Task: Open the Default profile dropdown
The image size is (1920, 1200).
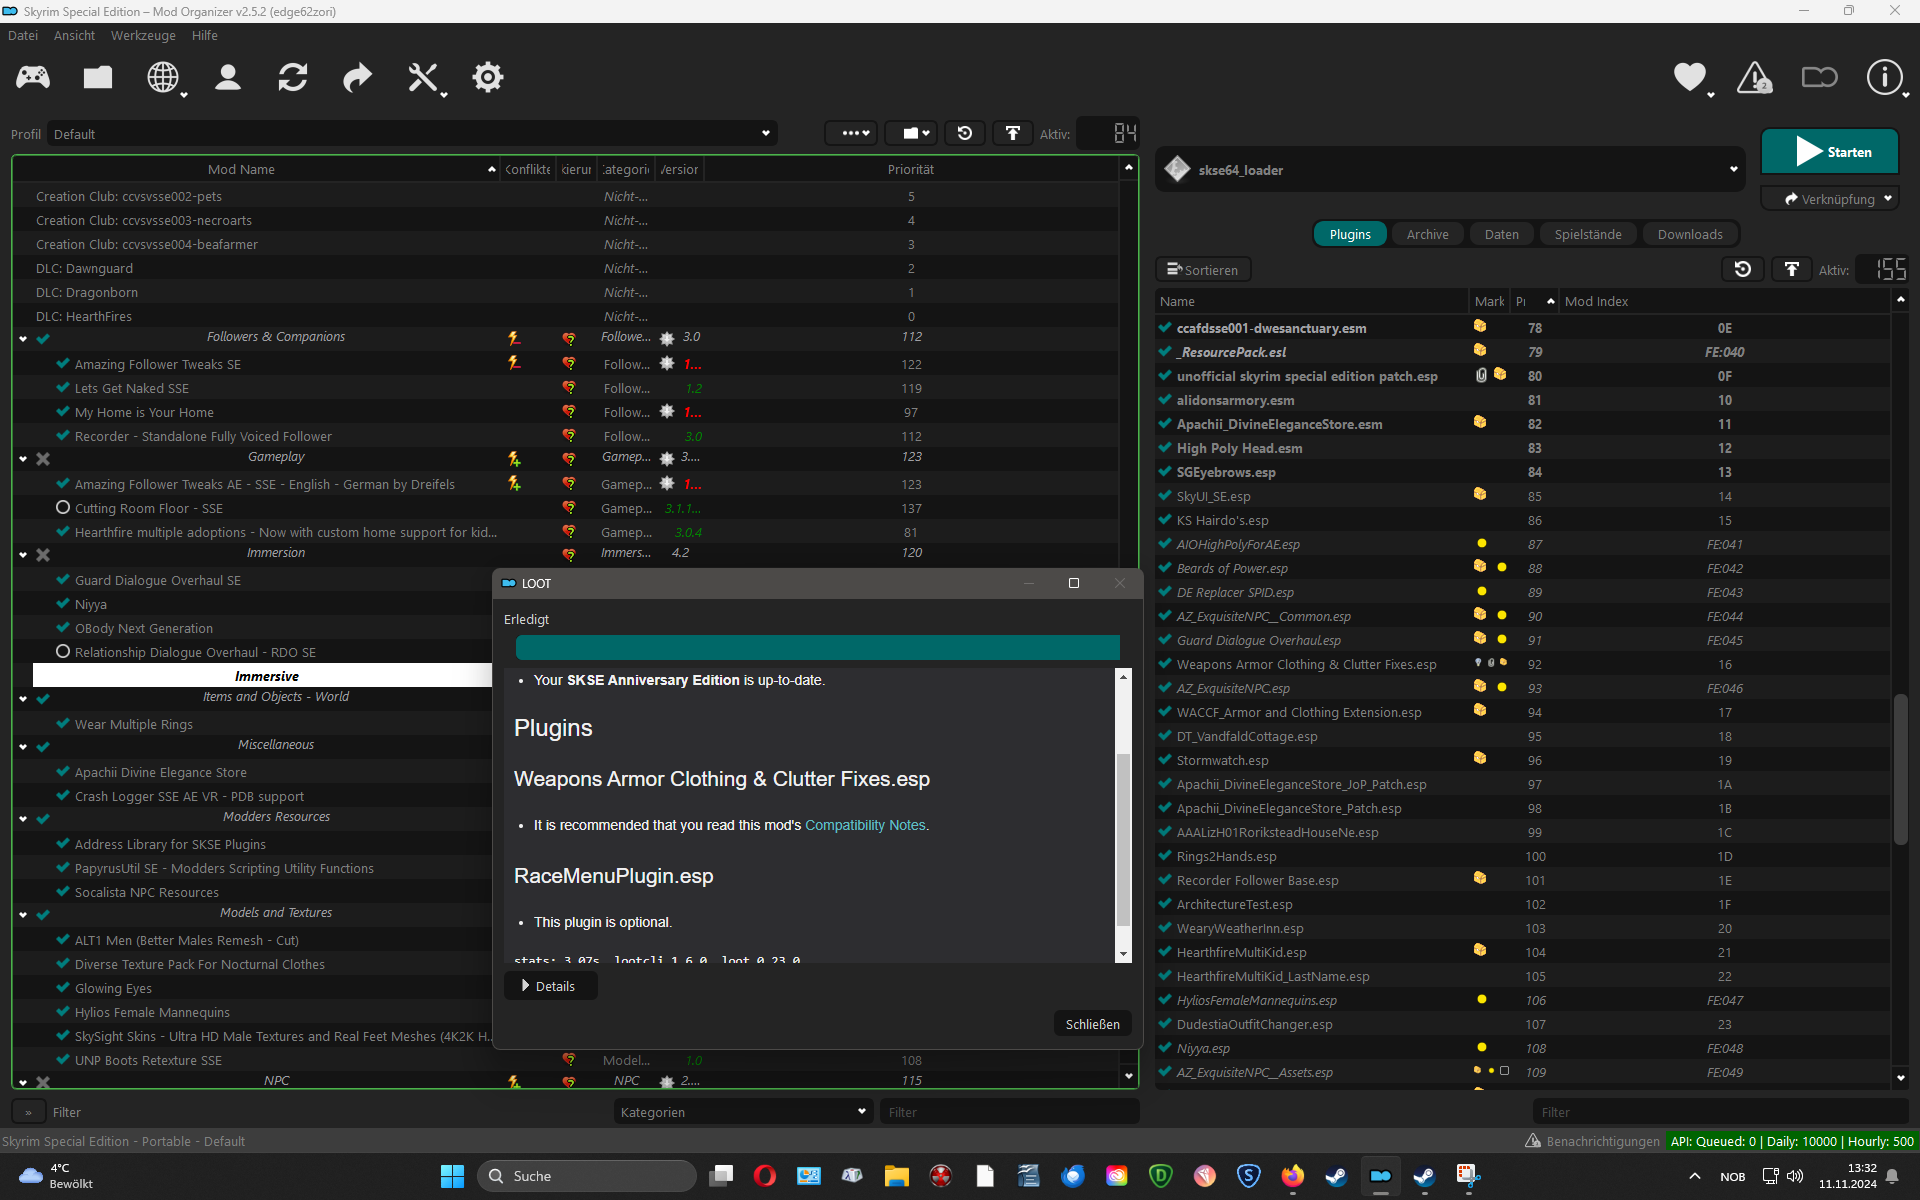Action: coord(412,134)
